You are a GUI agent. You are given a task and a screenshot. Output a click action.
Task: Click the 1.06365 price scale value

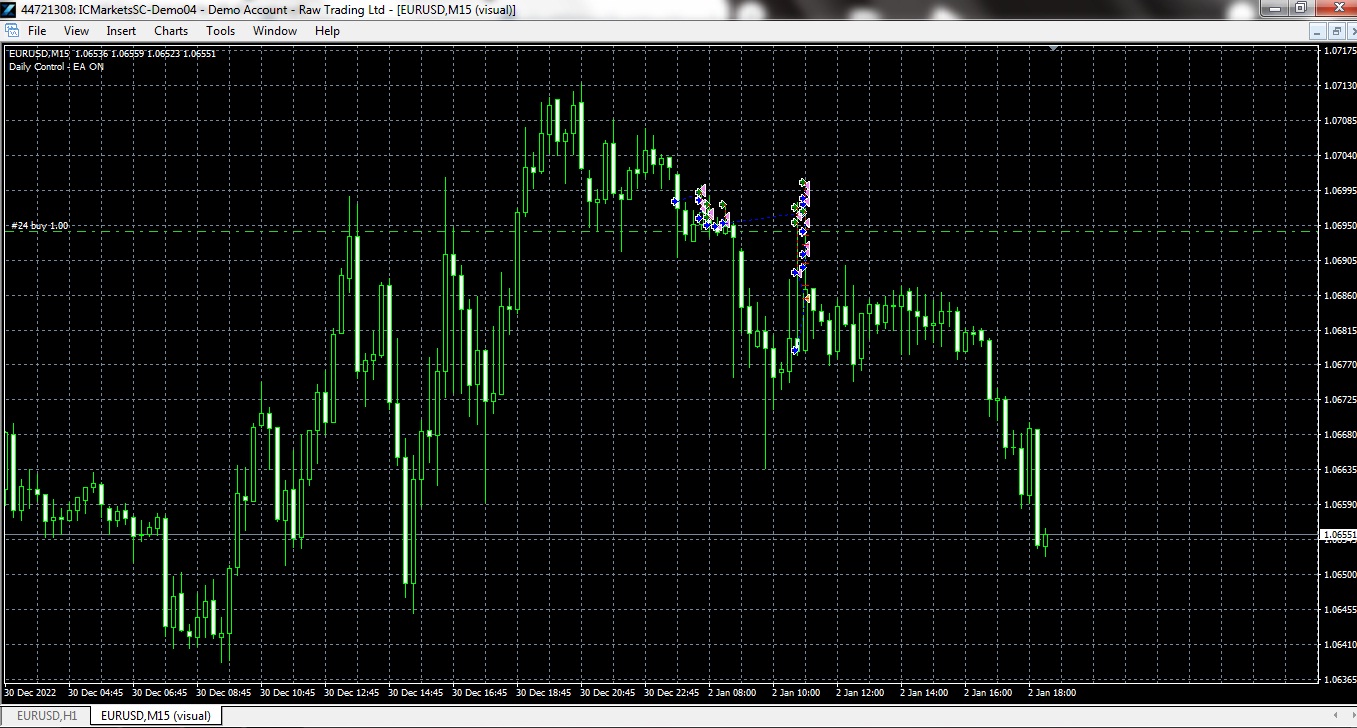pyautogui.click(x=1338, y=680)
